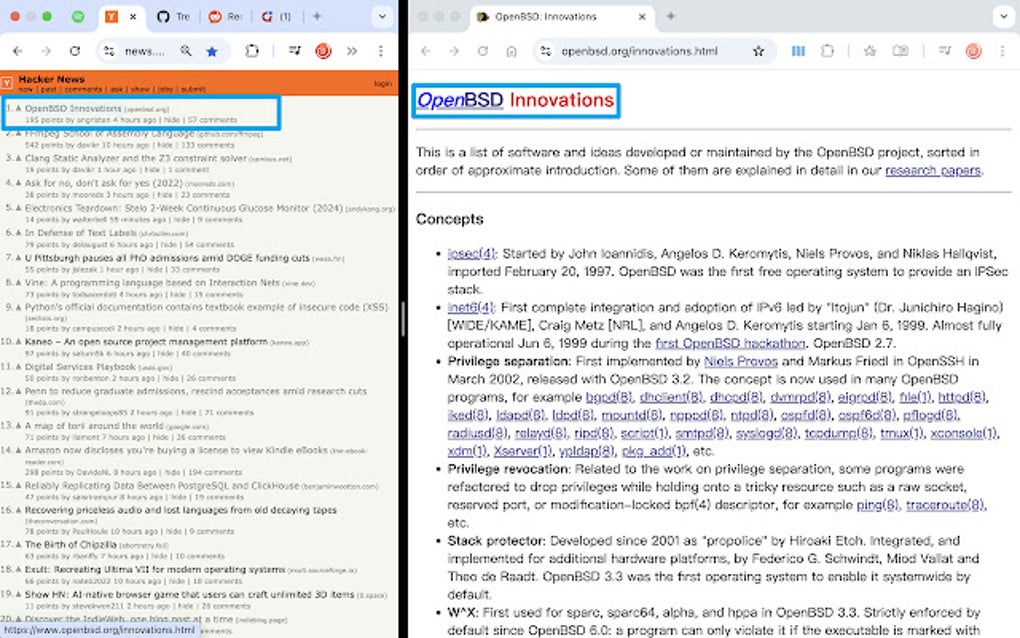Click the Reddit extension icon in left toolbar
The width and height of the screenshot is (1020, 638).
[x=322, y=50]
